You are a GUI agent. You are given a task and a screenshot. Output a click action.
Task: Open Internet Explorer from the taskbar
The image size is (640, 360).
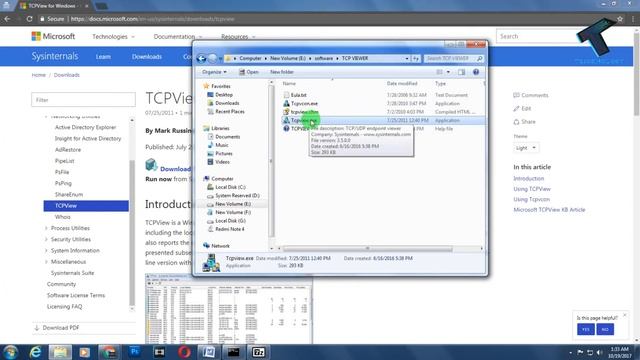tap(36, 352)
